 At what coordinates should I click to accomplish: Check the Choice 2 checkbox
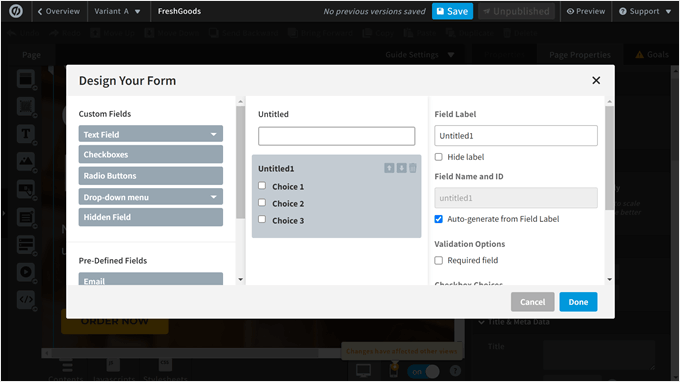click(262, 202)
